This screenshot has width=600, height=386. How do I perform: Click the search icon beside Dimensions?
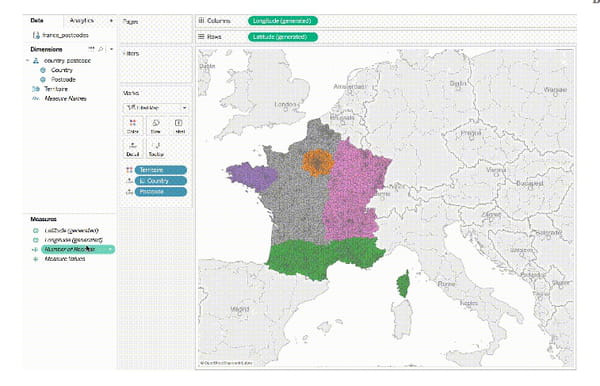101,49
